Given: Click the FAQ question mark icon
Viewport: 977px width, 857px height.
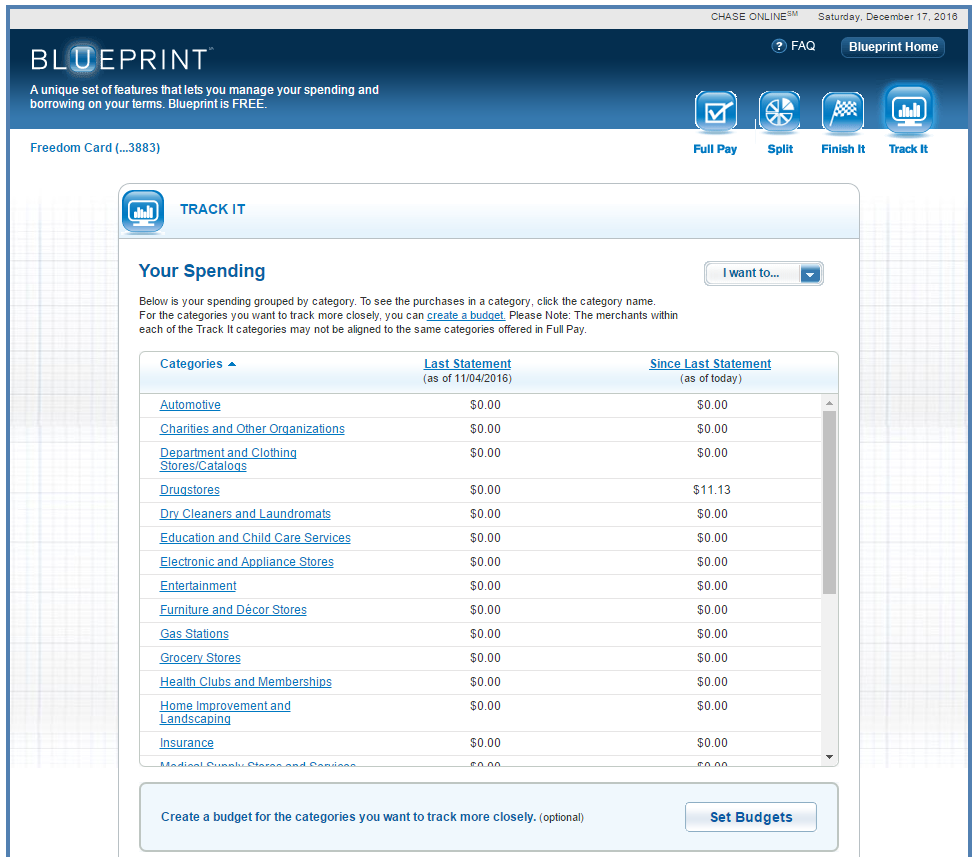Looking at the screenshot, I should 779,47.
